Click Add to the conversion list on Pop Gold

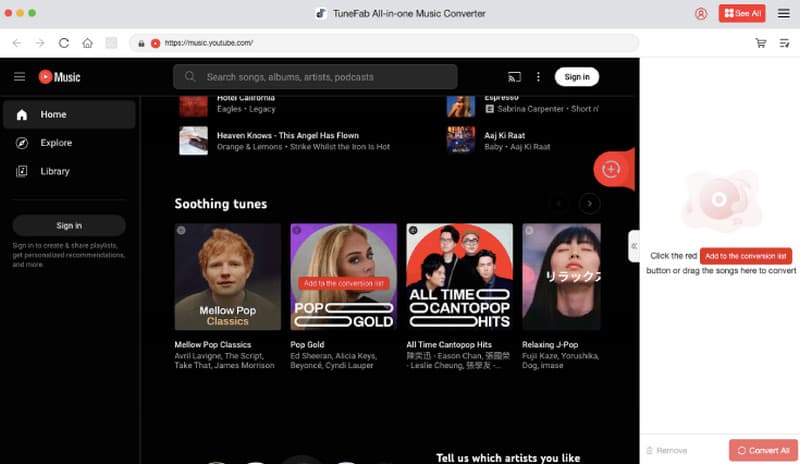343,283
